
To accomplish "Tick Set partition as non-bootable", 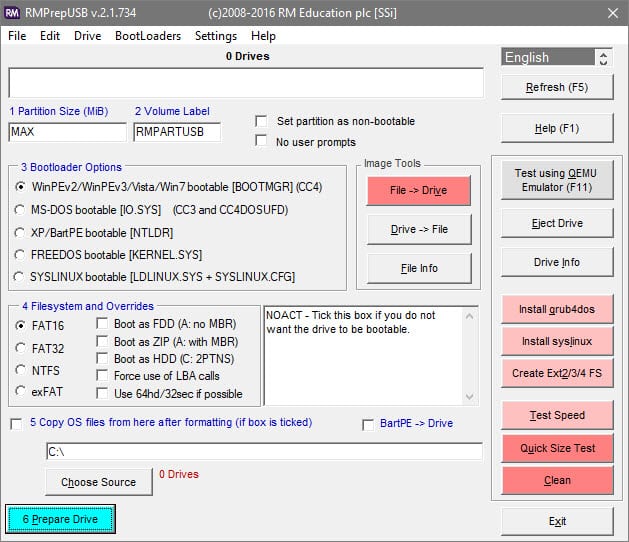I will pyautogui.click(x=261, y=121).
